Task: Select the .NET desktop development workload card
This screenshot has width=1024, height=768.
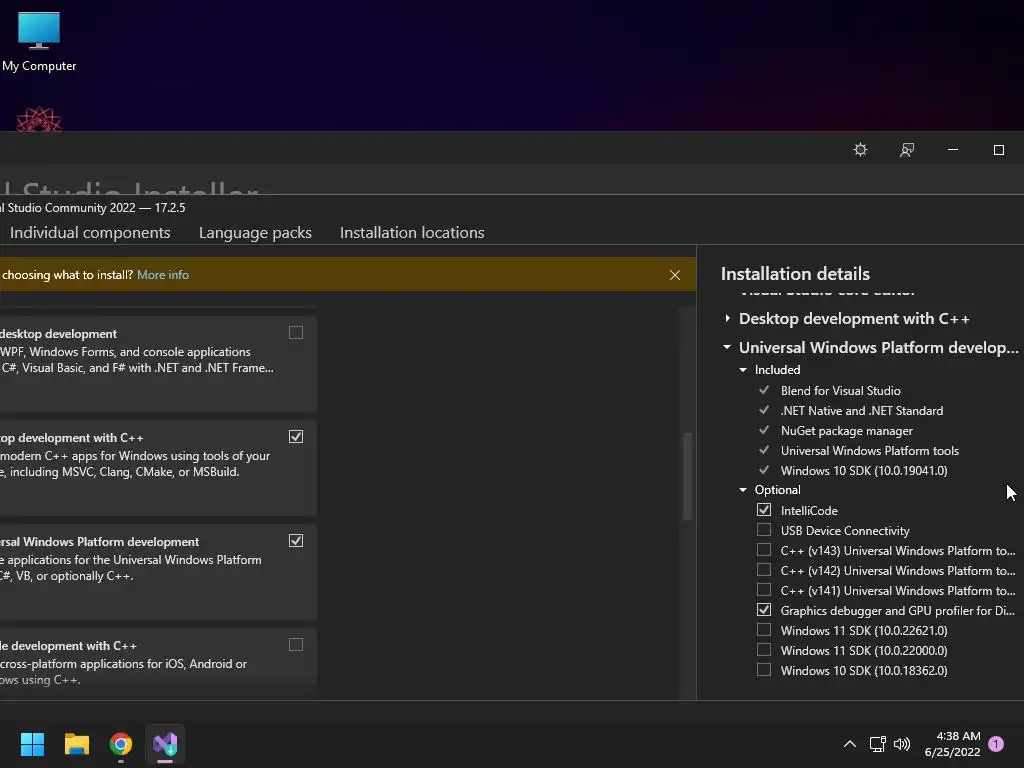Action: (x=158, y=364)
